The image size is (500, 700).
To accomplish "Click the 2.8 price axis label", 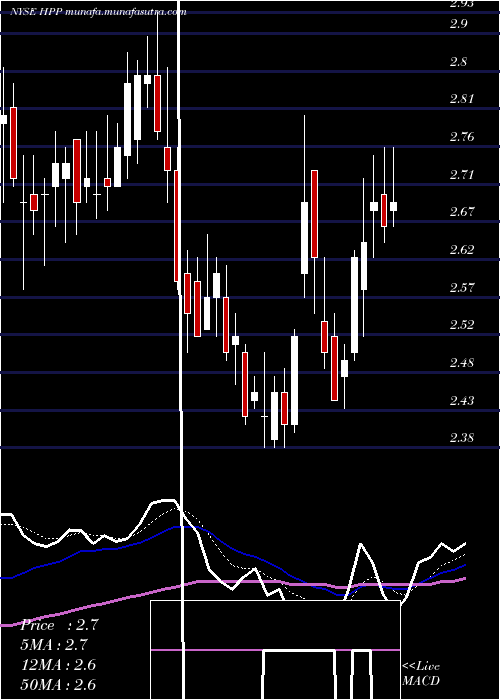I will 458,62.
